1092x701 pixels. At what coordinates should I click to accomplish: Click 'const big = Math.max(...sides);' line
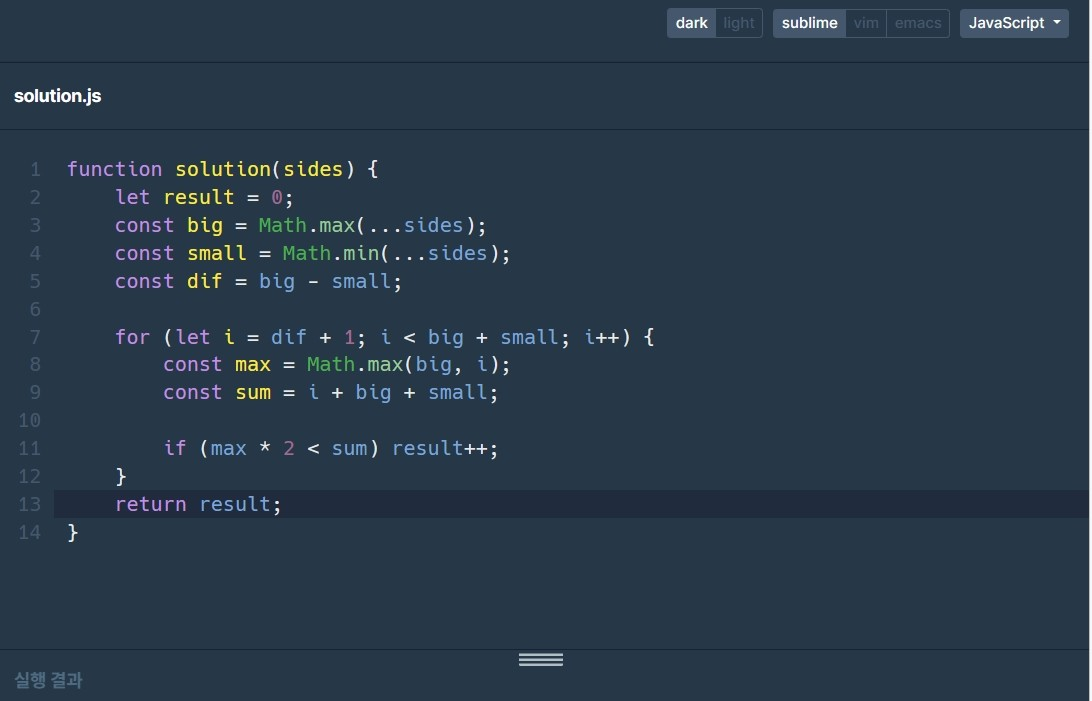pyautogui.click(x=300, y=225)
